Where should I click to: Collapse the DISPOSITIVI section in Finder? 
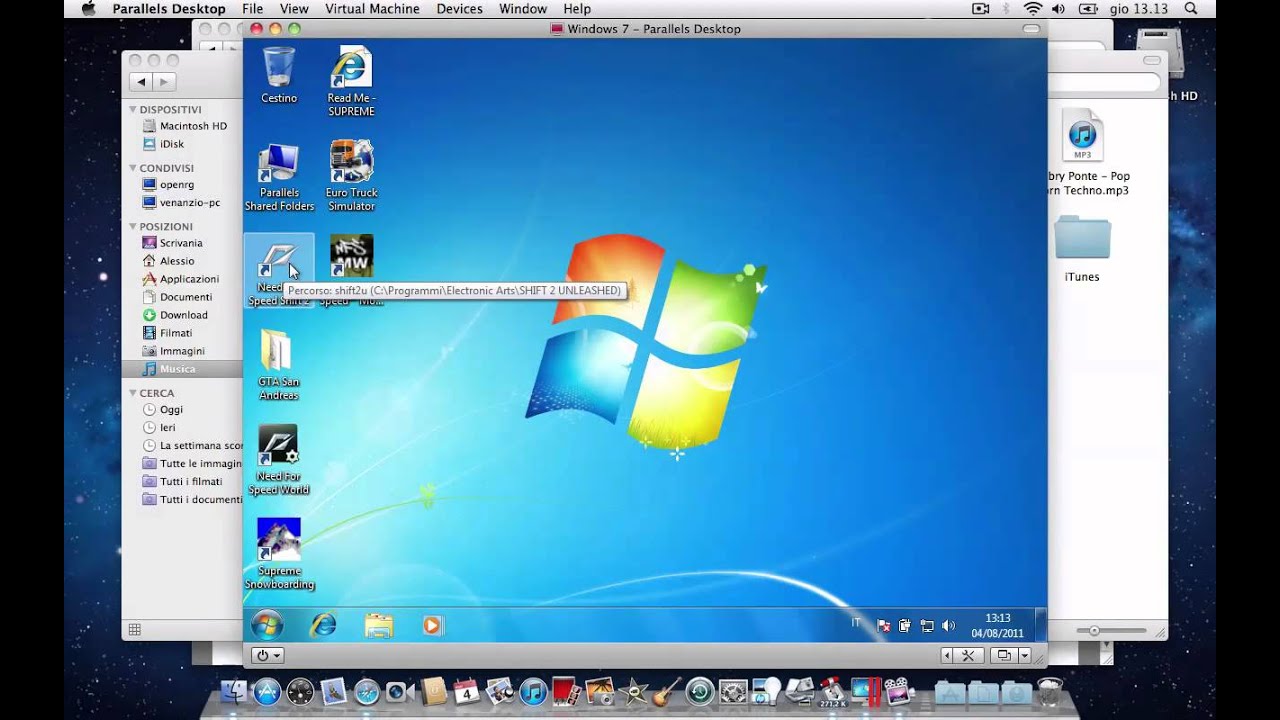coord(133,110)
